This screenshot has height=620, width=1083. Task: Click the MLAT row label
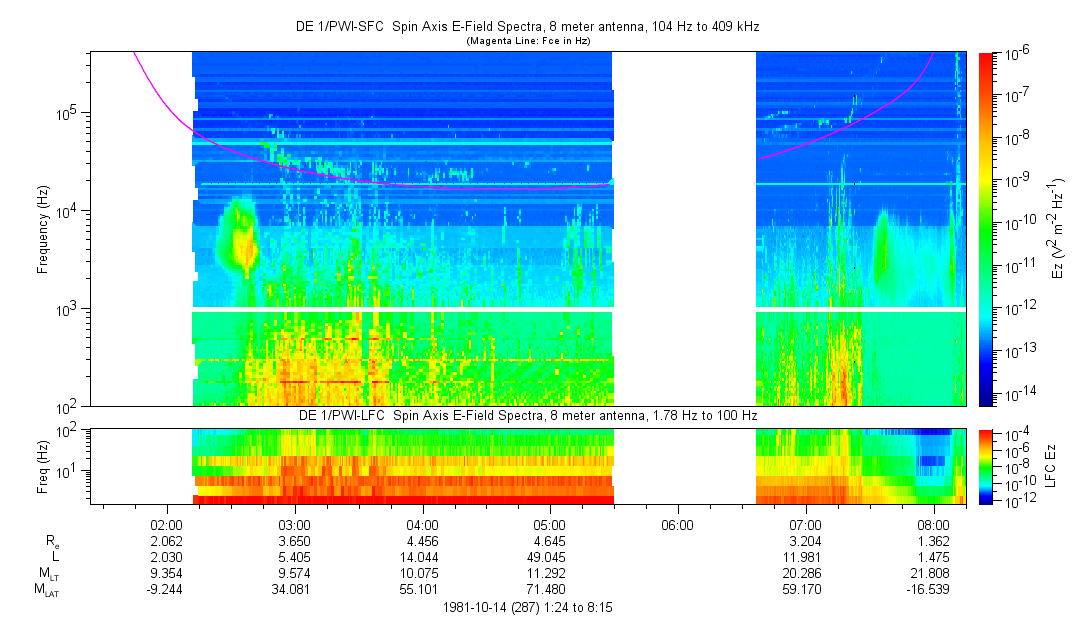coord(46,591)
